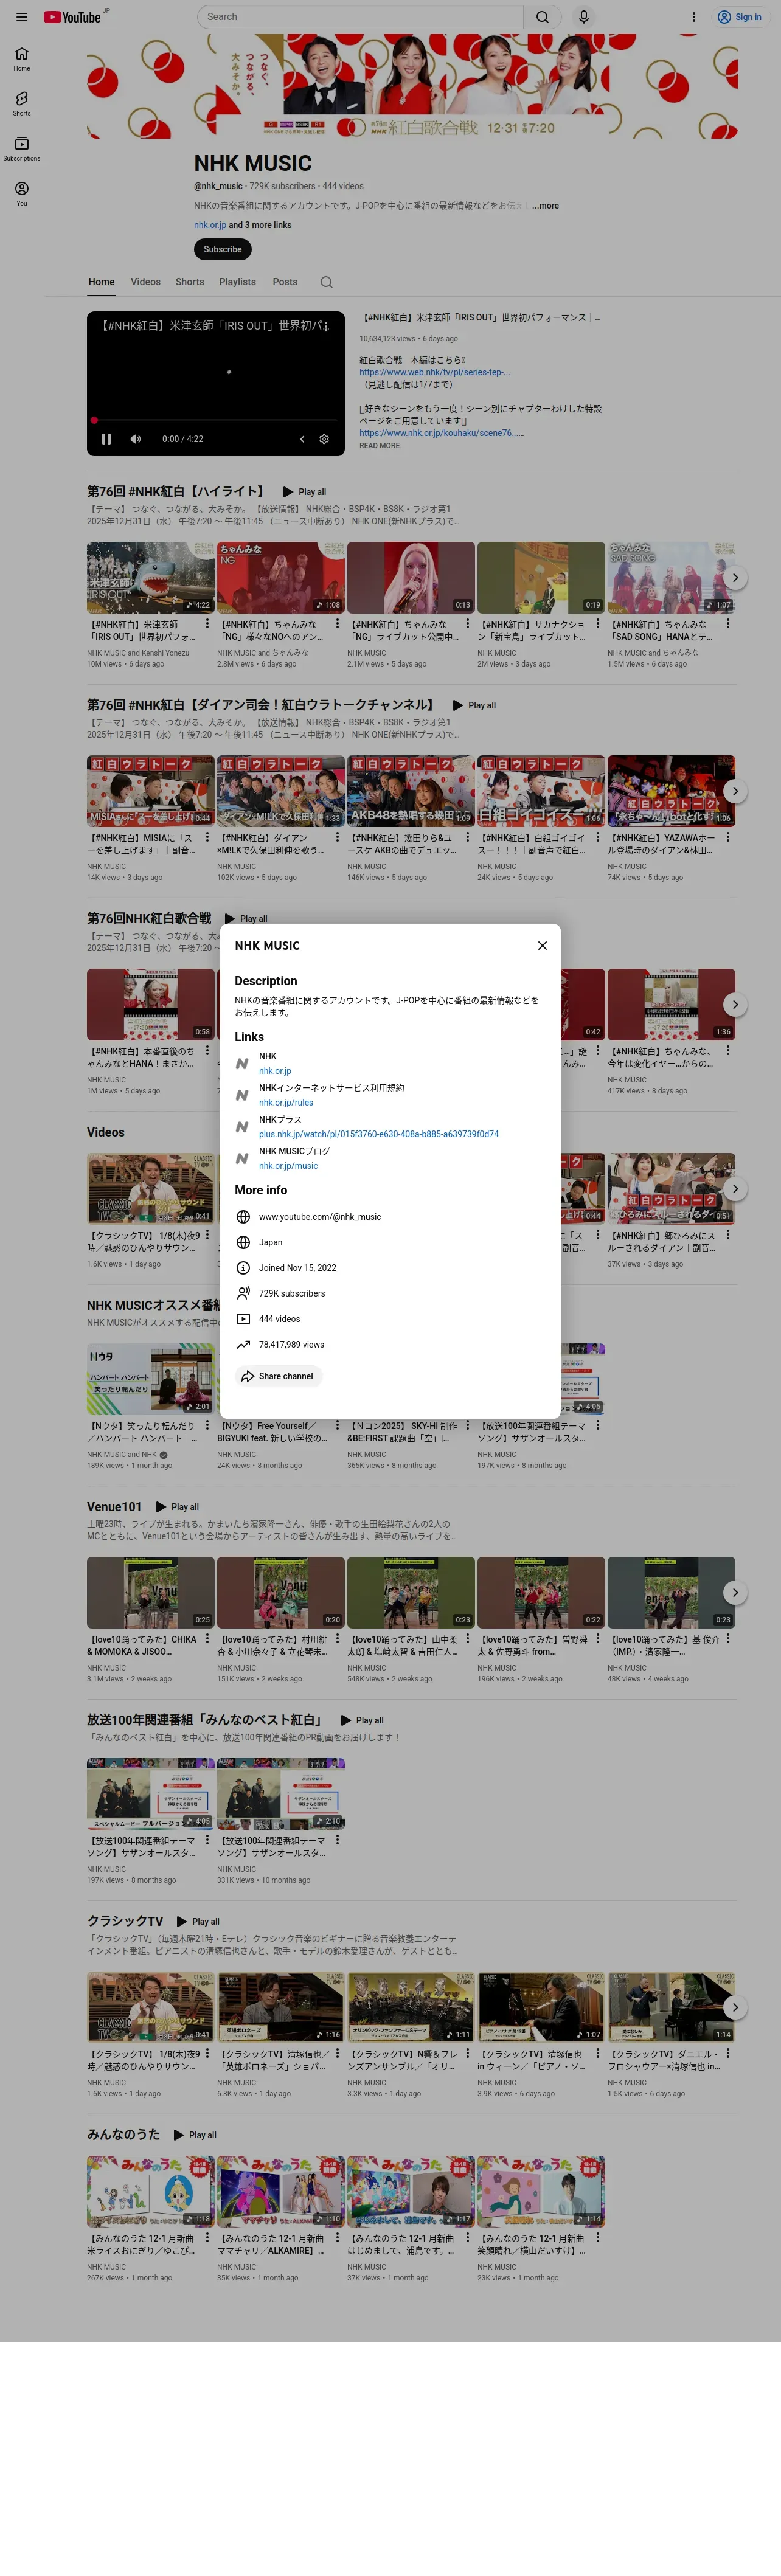Viewport: 781px width, 2576px height.
Task: Switch to the Home channel tab
Action: pos(101,282)
